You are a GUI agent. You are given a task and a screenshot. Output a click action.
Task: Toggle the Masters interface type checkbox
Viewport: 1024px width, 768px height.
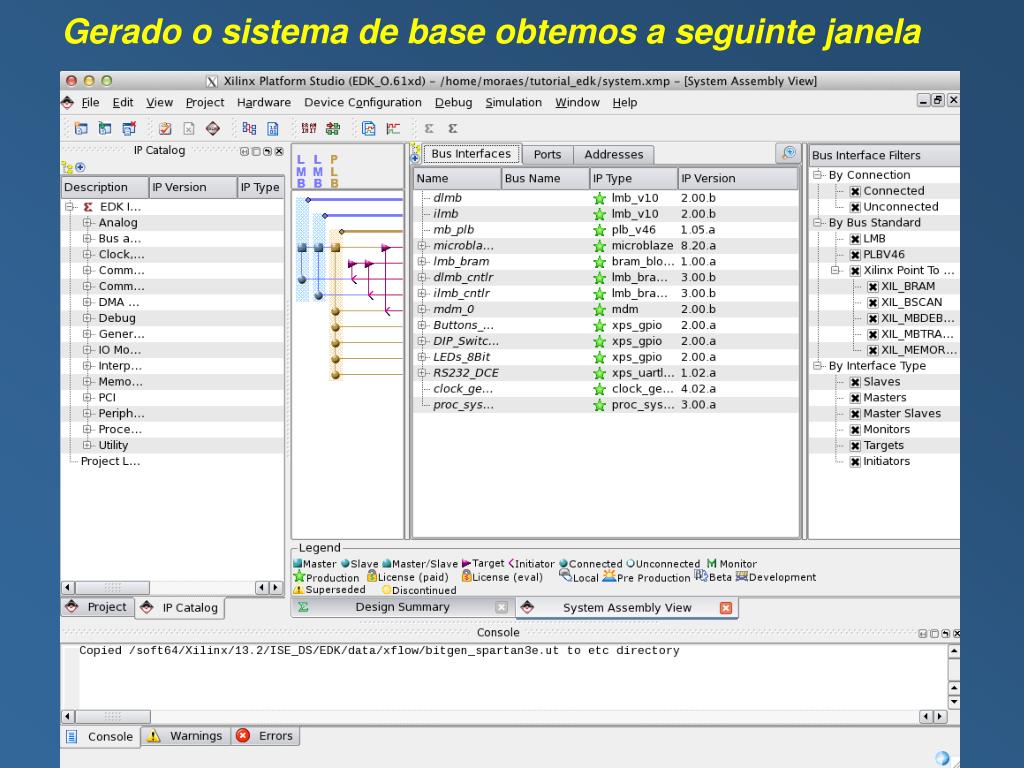[855, 398]
